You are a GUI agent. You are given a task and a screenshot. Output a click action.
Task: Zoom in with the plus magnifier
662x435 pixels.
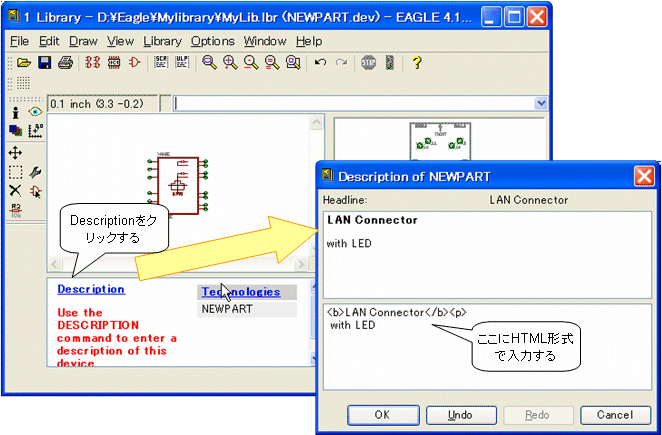click(230, 63)
